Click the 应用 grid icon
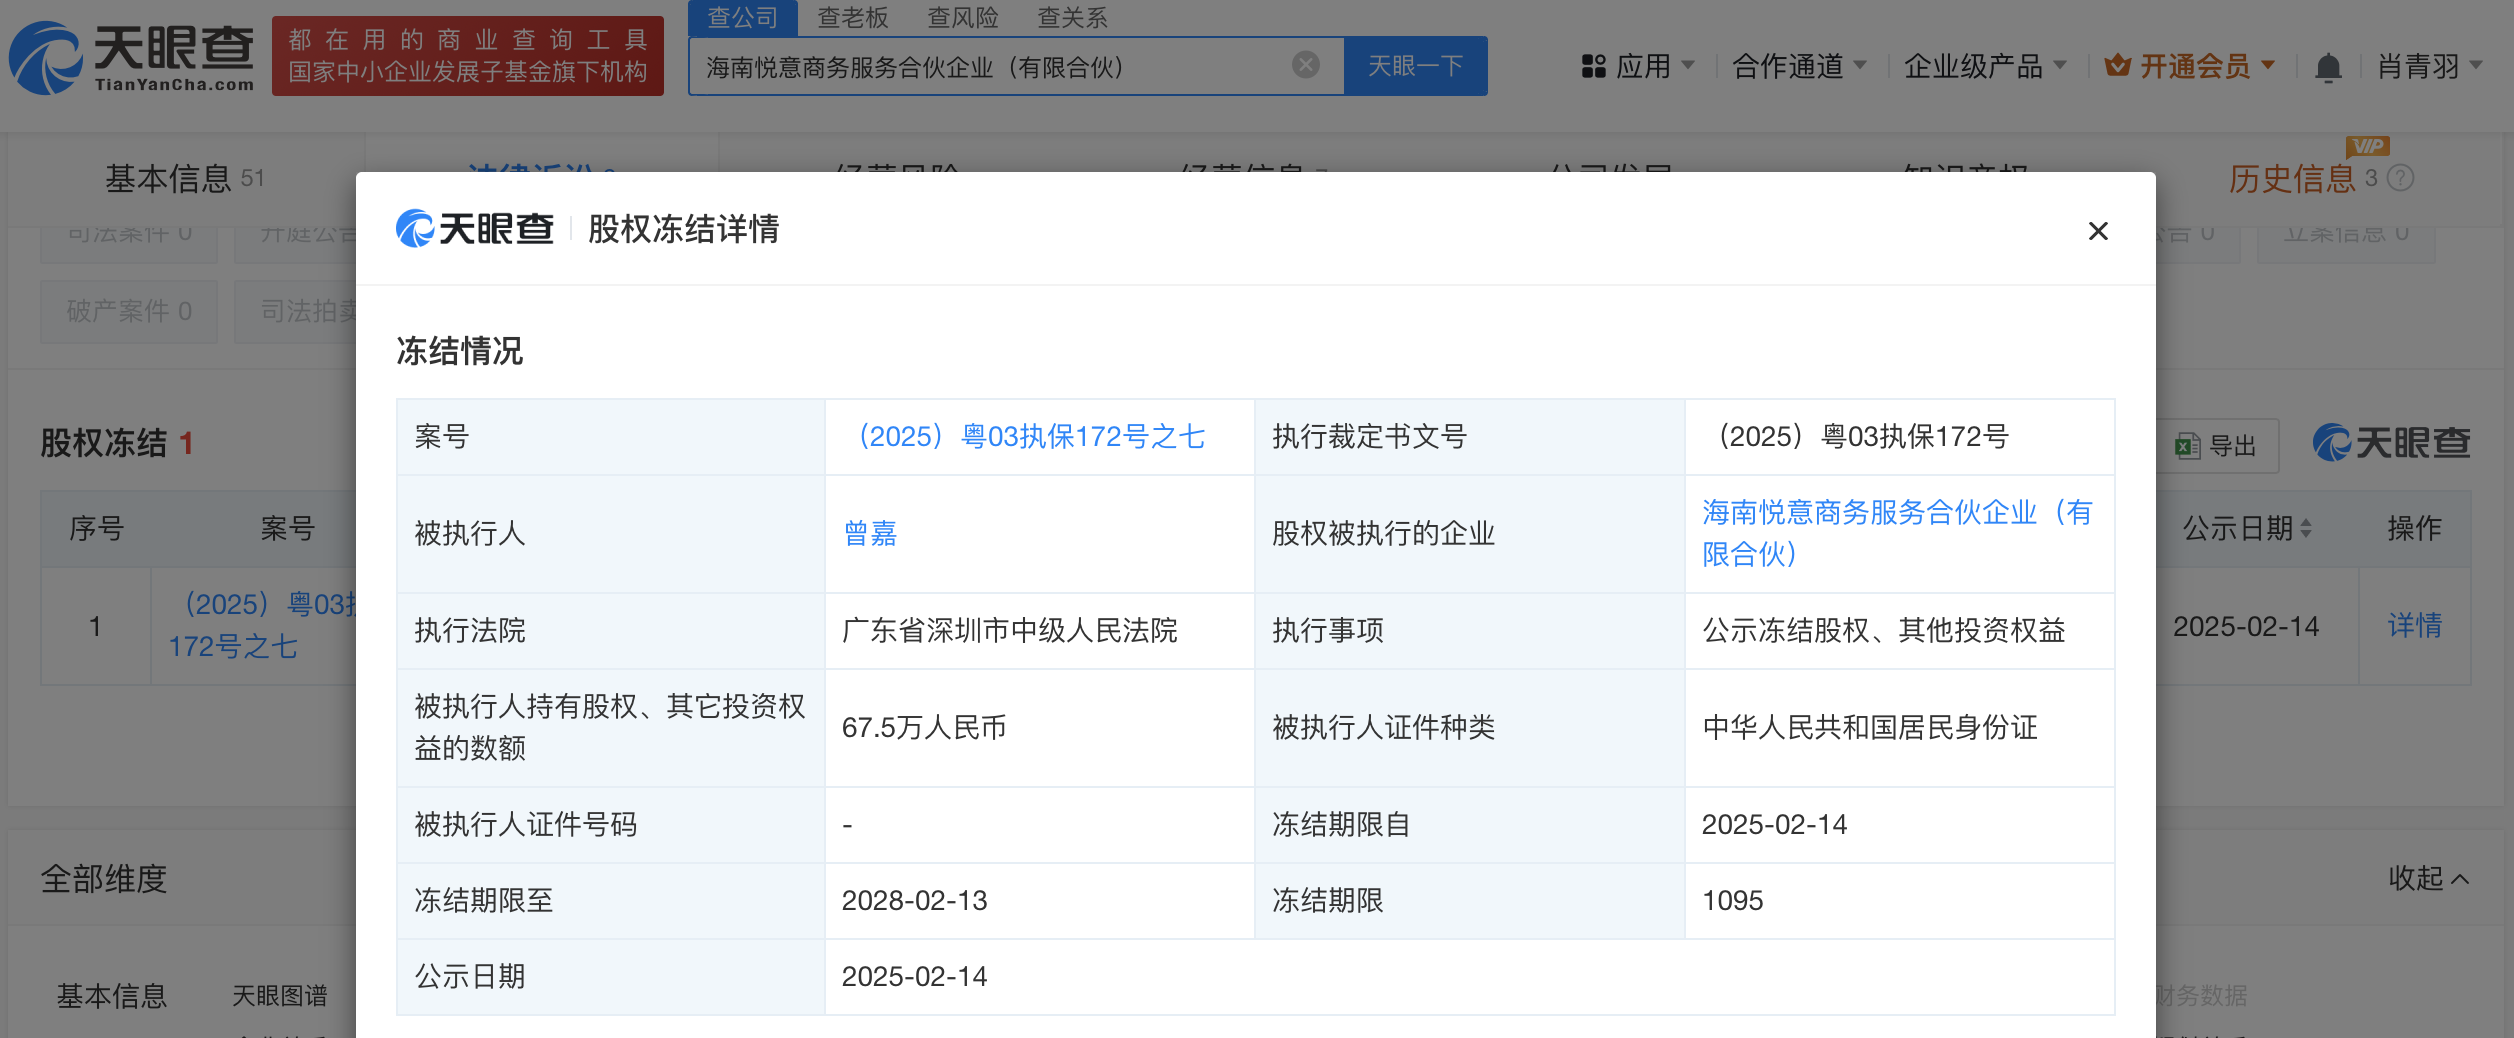 (1593, 67)
